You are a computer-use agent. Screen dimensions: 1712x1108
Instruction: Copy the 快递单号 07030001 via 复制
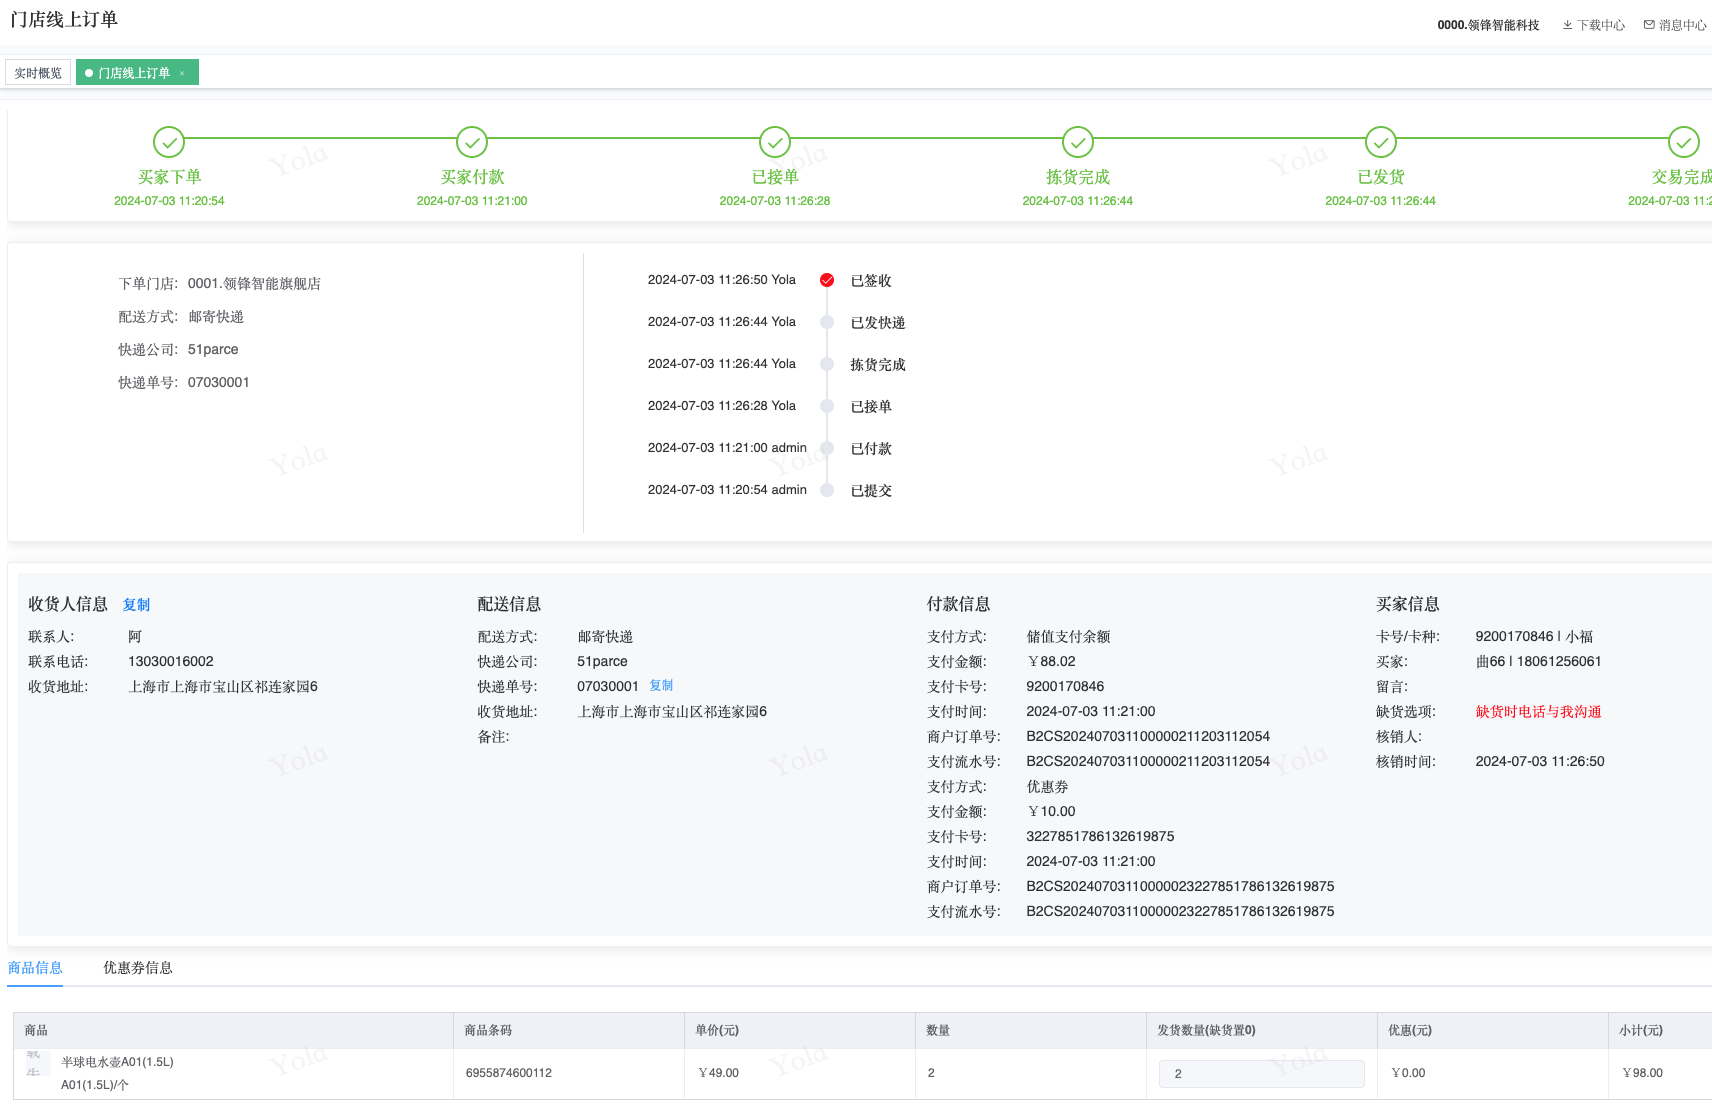click(661, 686)
